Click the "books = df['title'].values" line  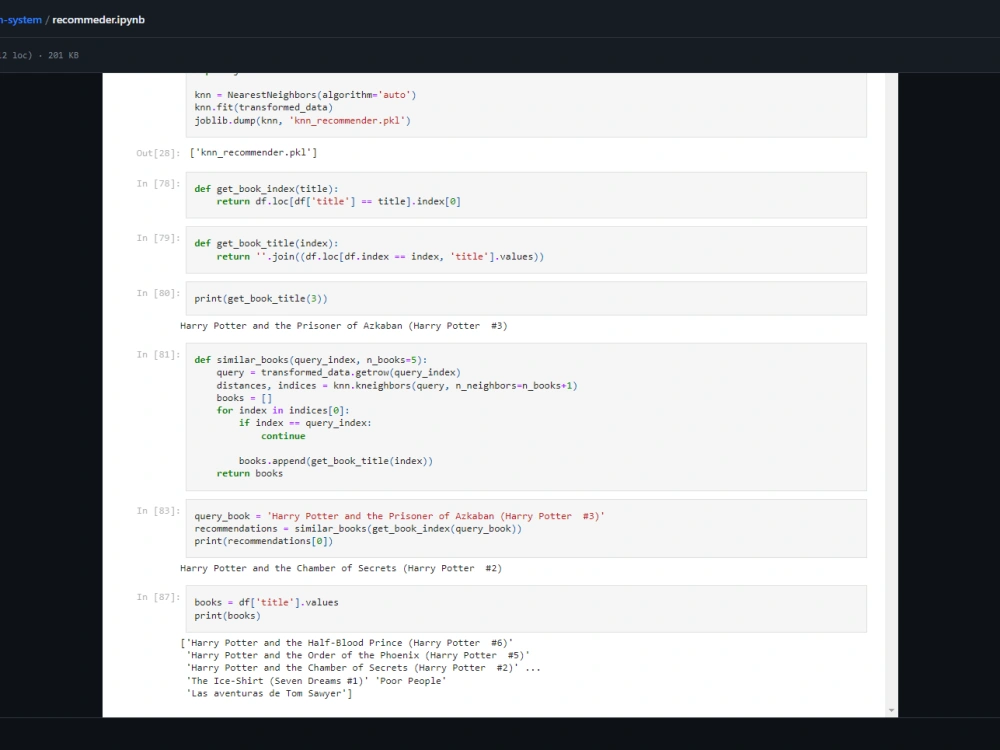coord(267,603)
